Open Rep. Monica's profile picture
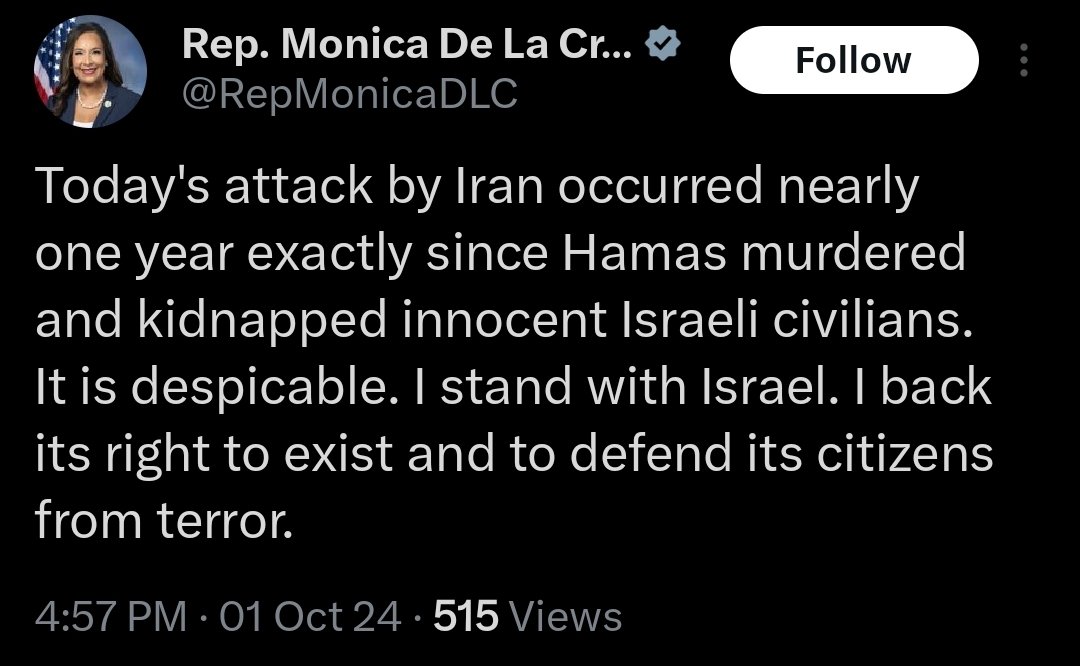Image resolution: width=1080 pixels, height=666 pixels. click(90, 71)
